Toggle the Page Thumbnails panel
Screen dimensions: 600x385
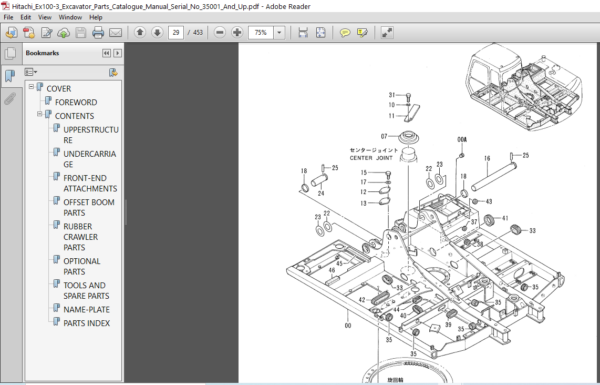(11, 53)
